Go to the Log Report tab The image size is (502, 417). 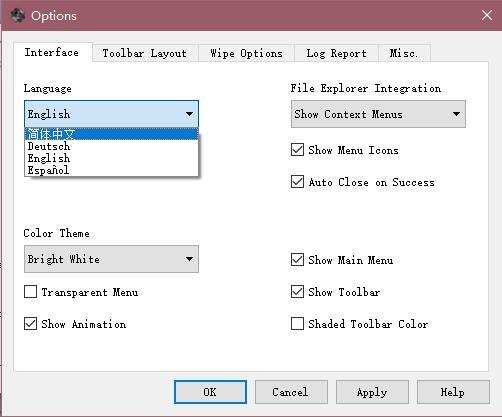point(336,53)
